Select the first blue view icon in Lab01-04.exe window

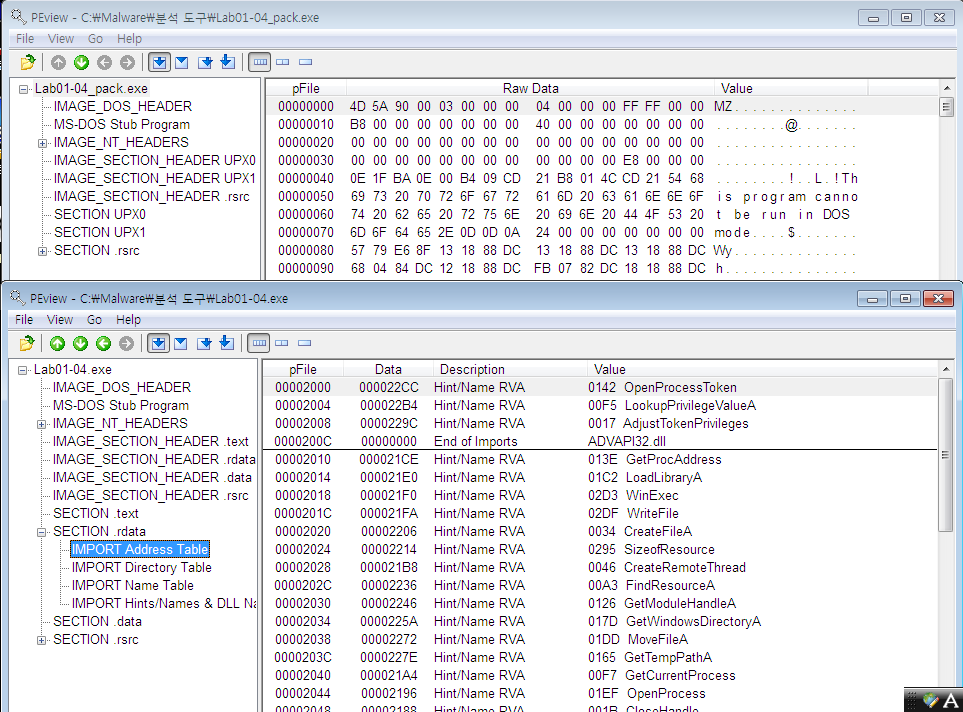click(158, 343)
